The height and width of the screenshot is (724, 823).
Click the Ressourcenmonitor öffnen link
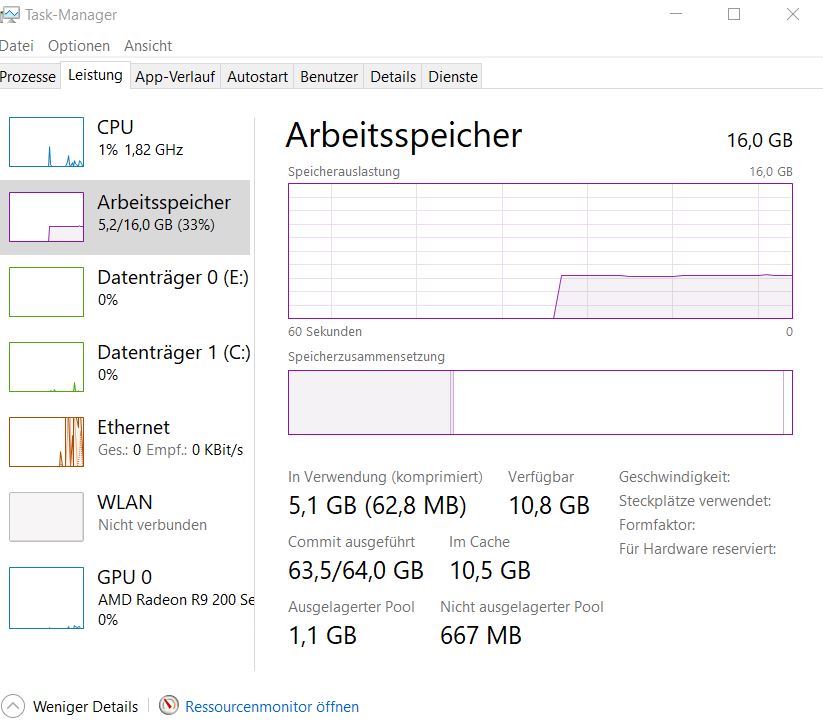(x=272, y=707)
